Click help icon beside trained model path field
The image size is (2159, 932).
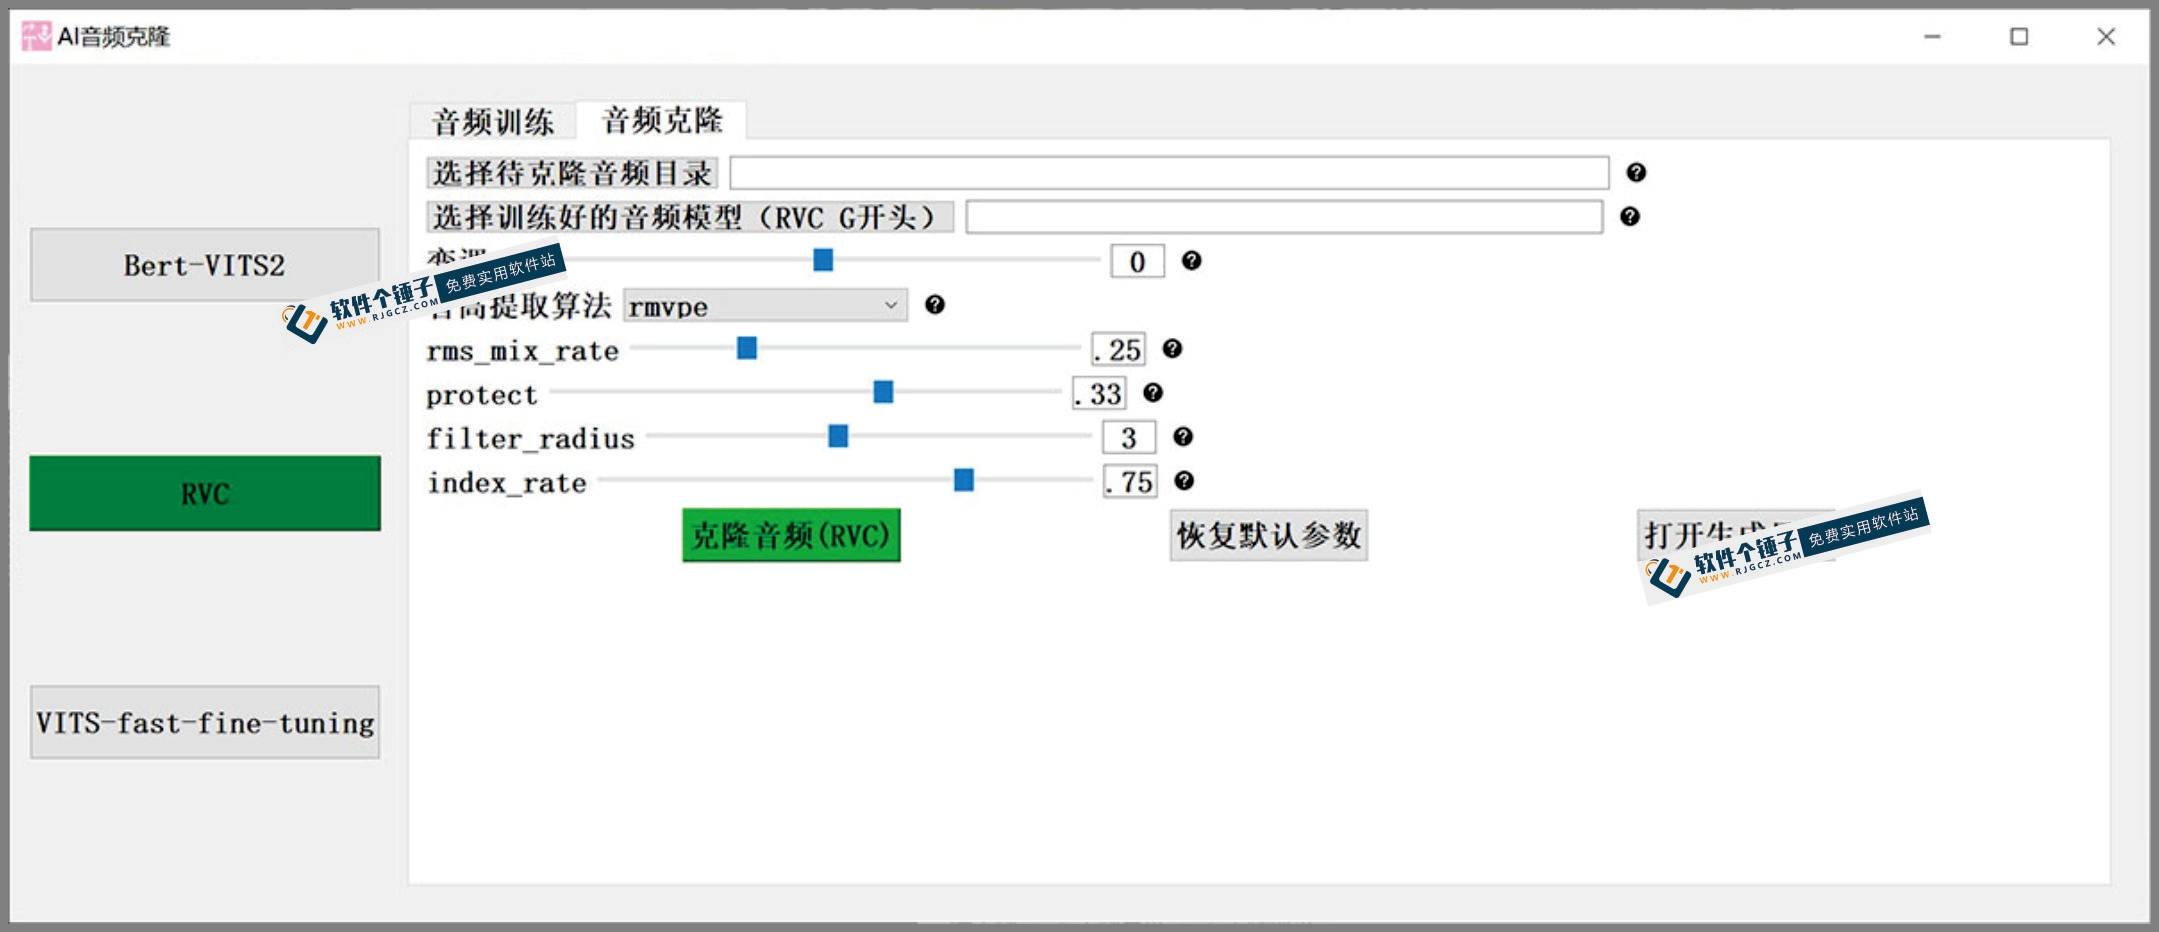point(1630,217)
